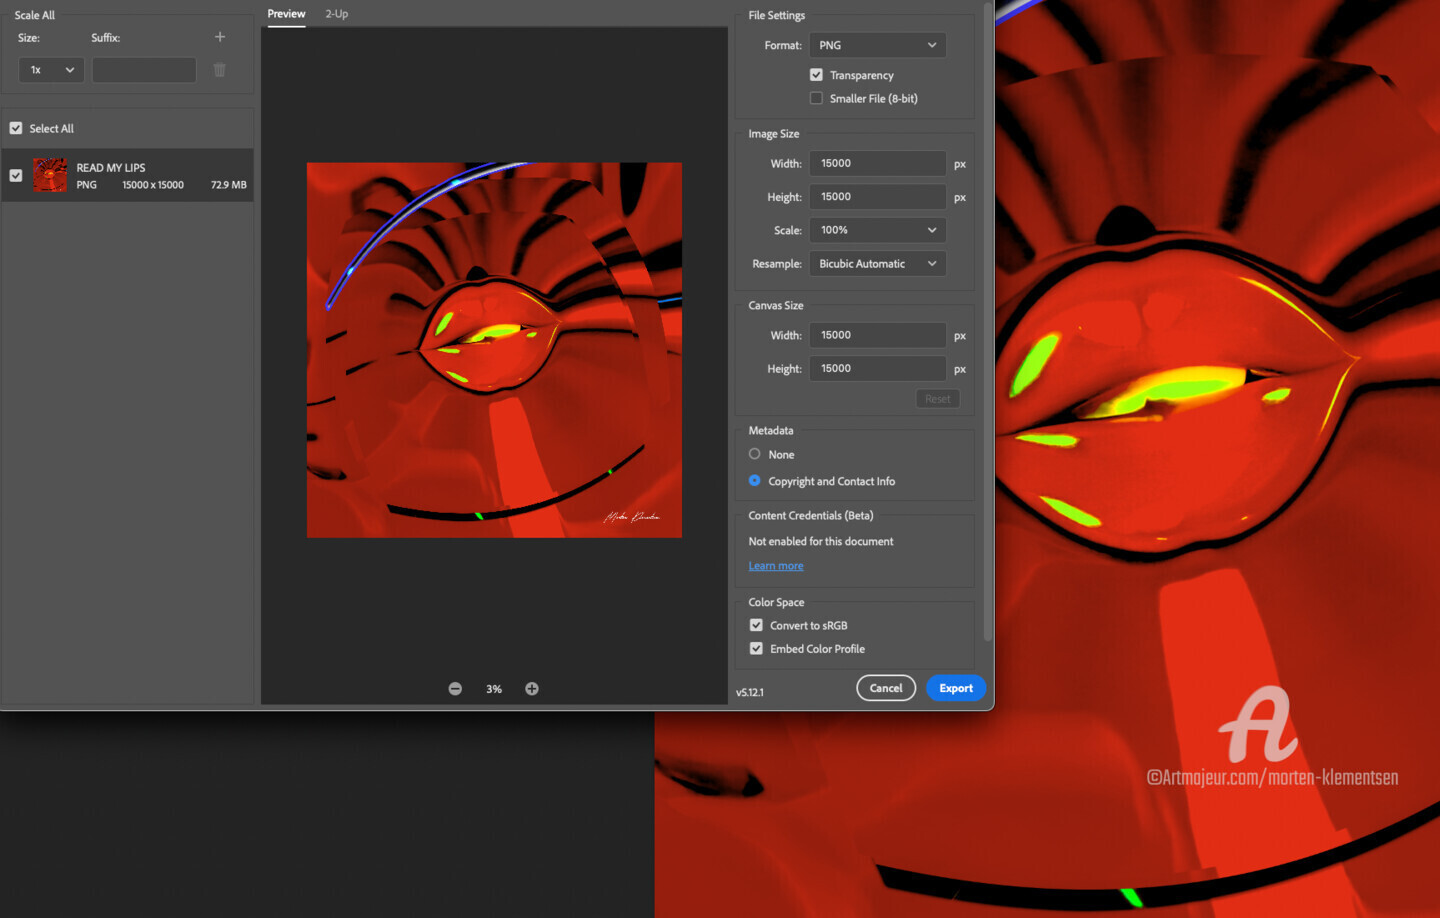This screenshot has height=918, width=1440.
Task: Click the 72.9 MB file size text
Action: pyautogui.click(x=228, y=185)
